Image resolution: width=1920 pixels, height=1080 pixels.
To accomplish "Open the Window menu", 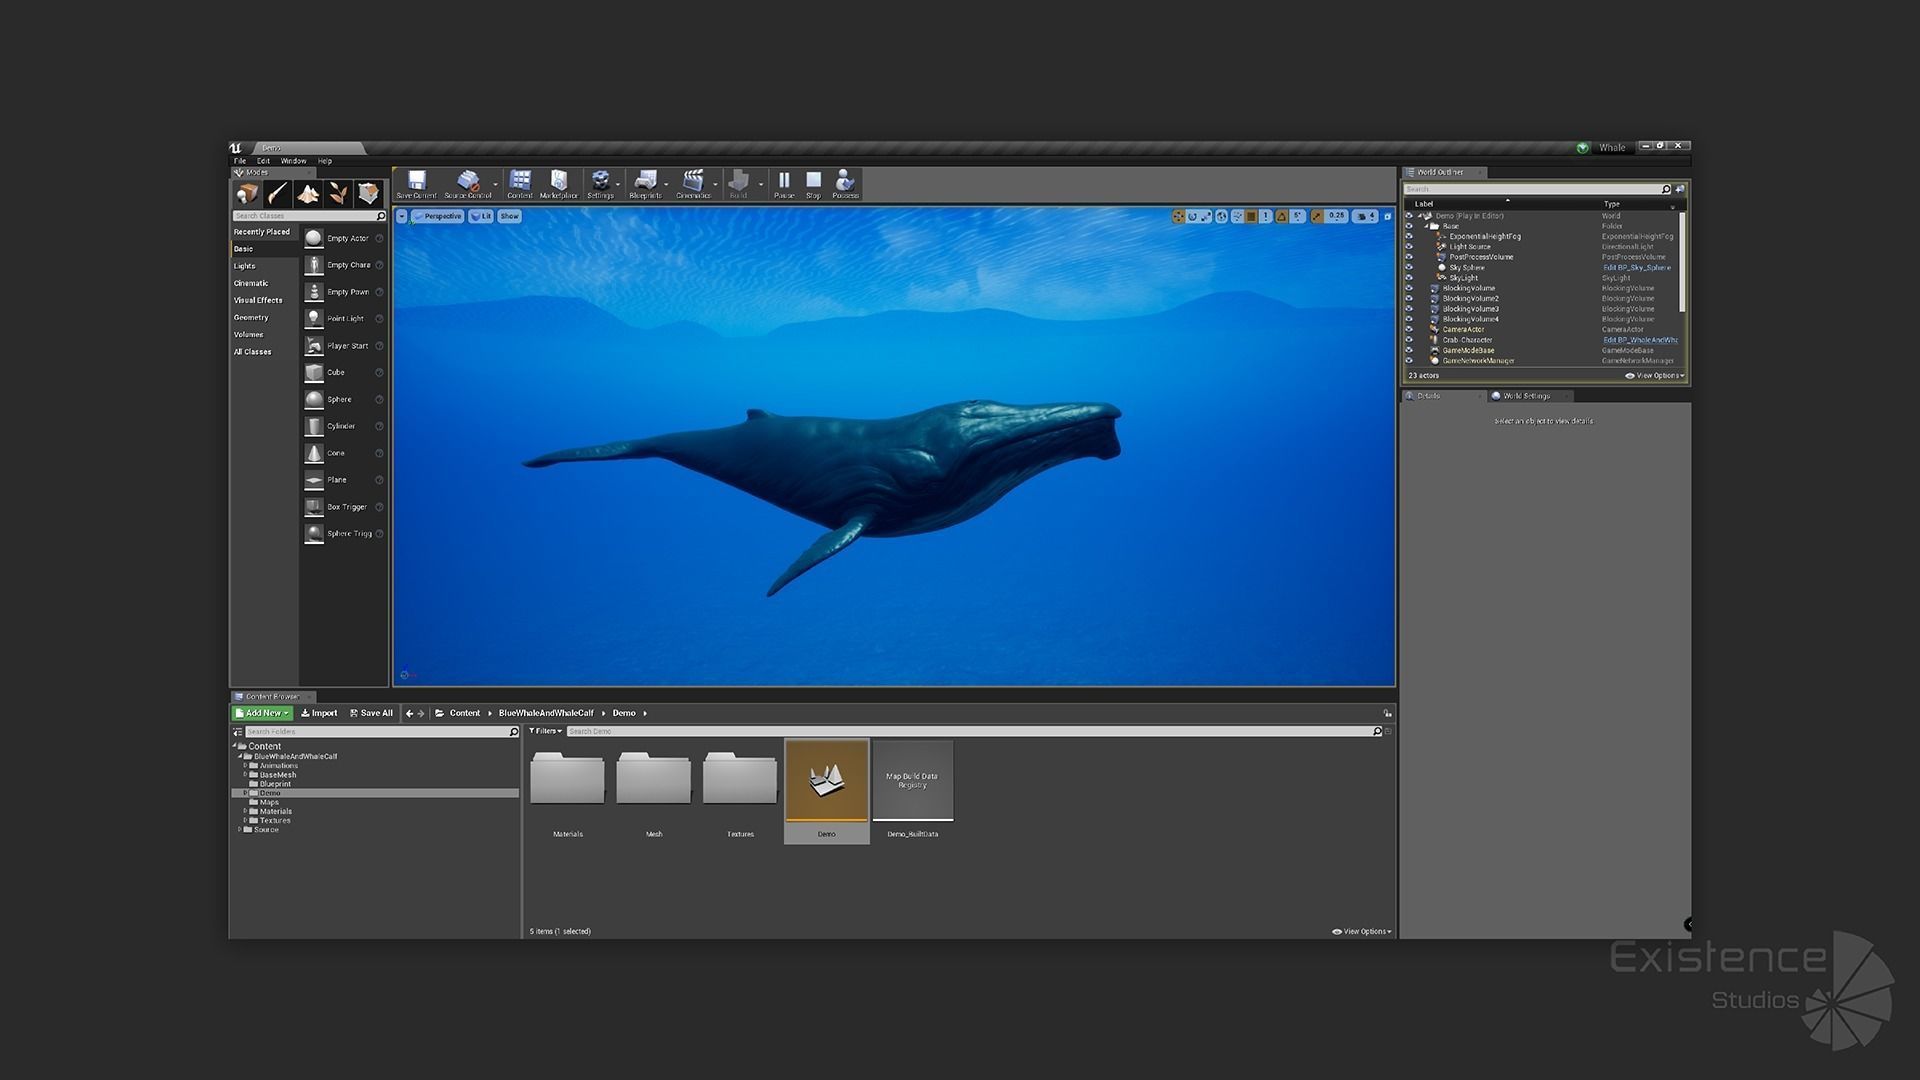I will 293,161.
